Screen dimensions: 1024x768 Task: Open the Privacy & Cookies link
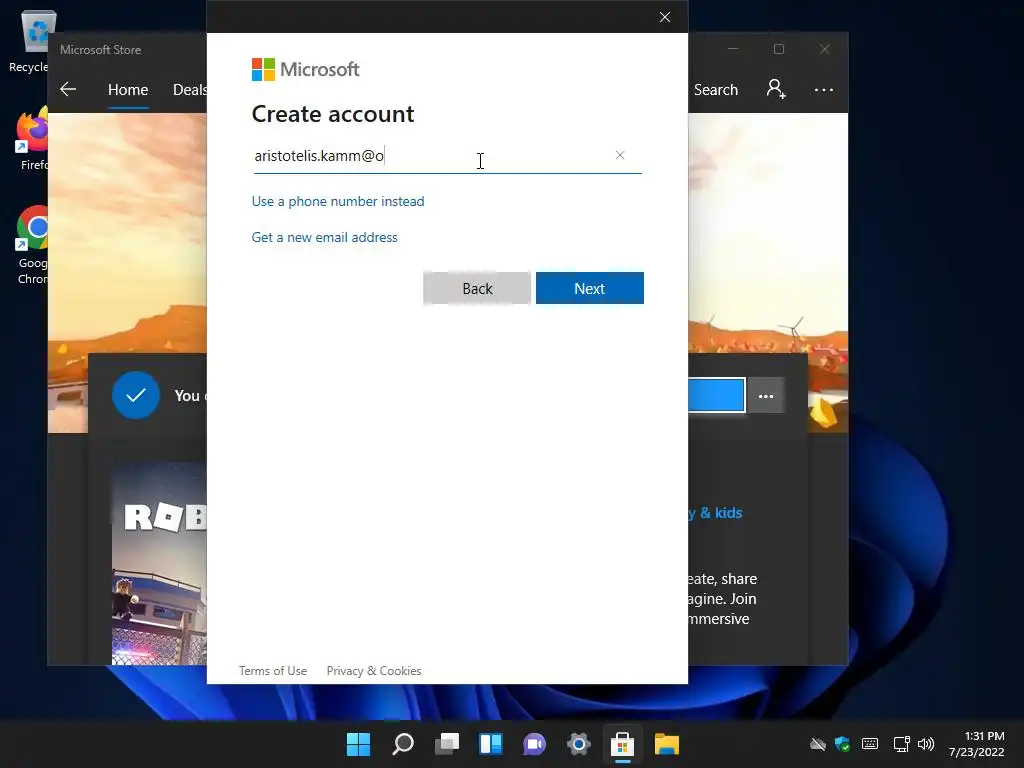374,671
